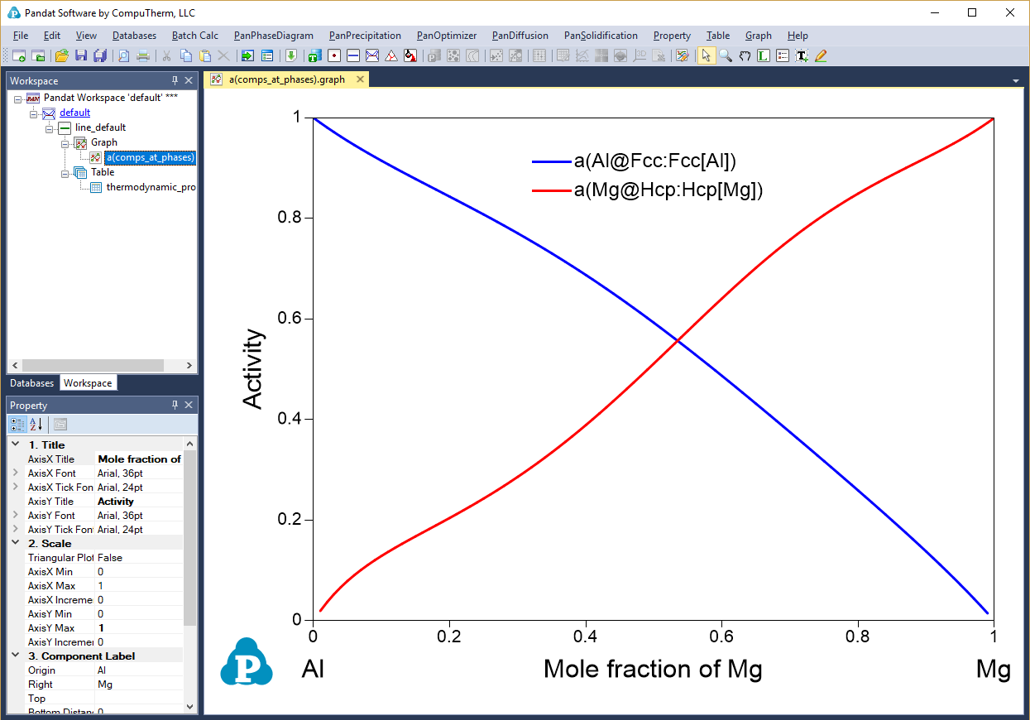Click the 'default' project link in tree

74,113
